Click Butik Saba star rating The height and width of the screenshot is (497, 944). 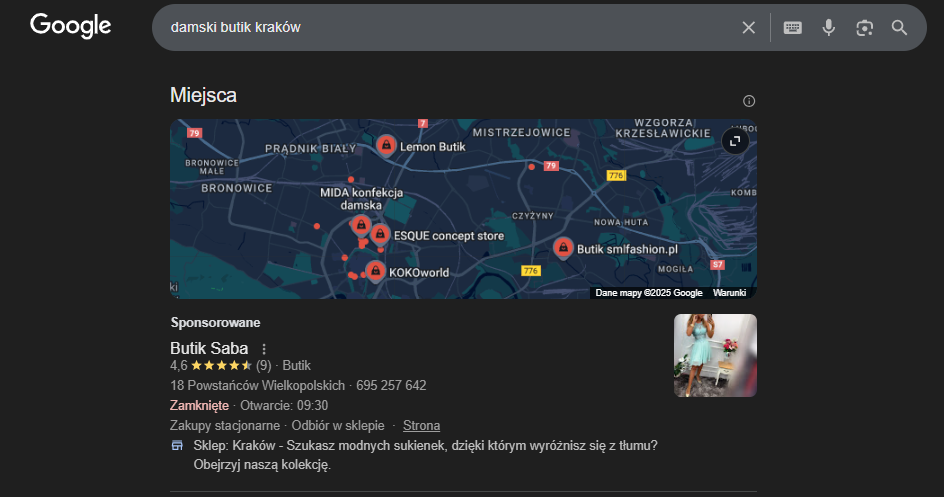click(221, 366)
